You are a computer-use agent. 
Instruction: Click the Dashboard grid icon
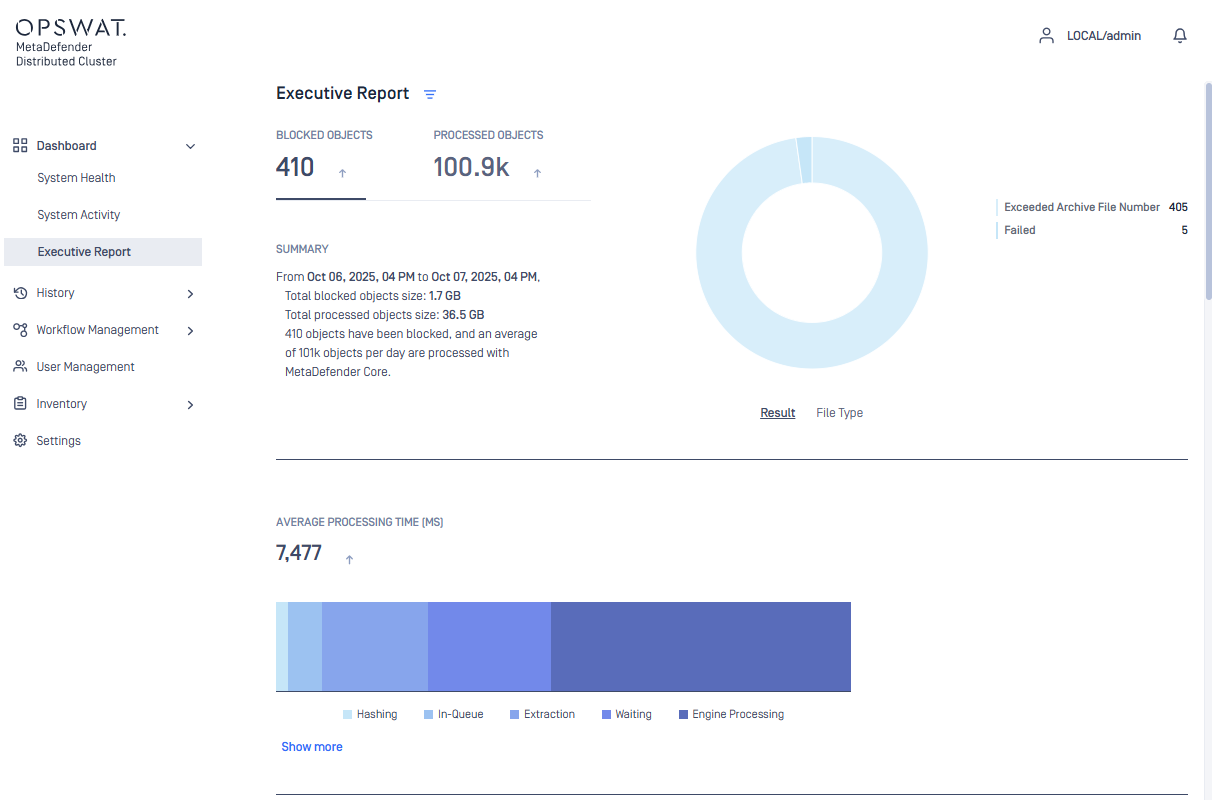20,146
